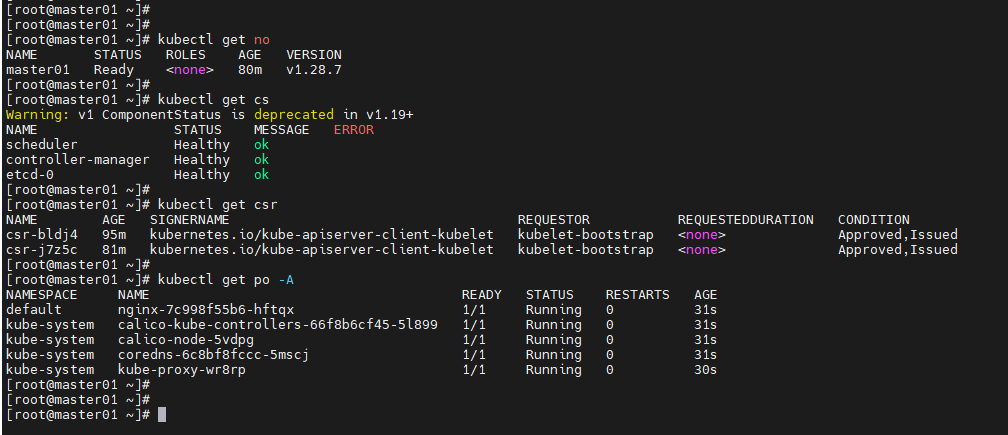Click the 'controller-manager' component name
1008x435 pixels.
pos(77,159)
